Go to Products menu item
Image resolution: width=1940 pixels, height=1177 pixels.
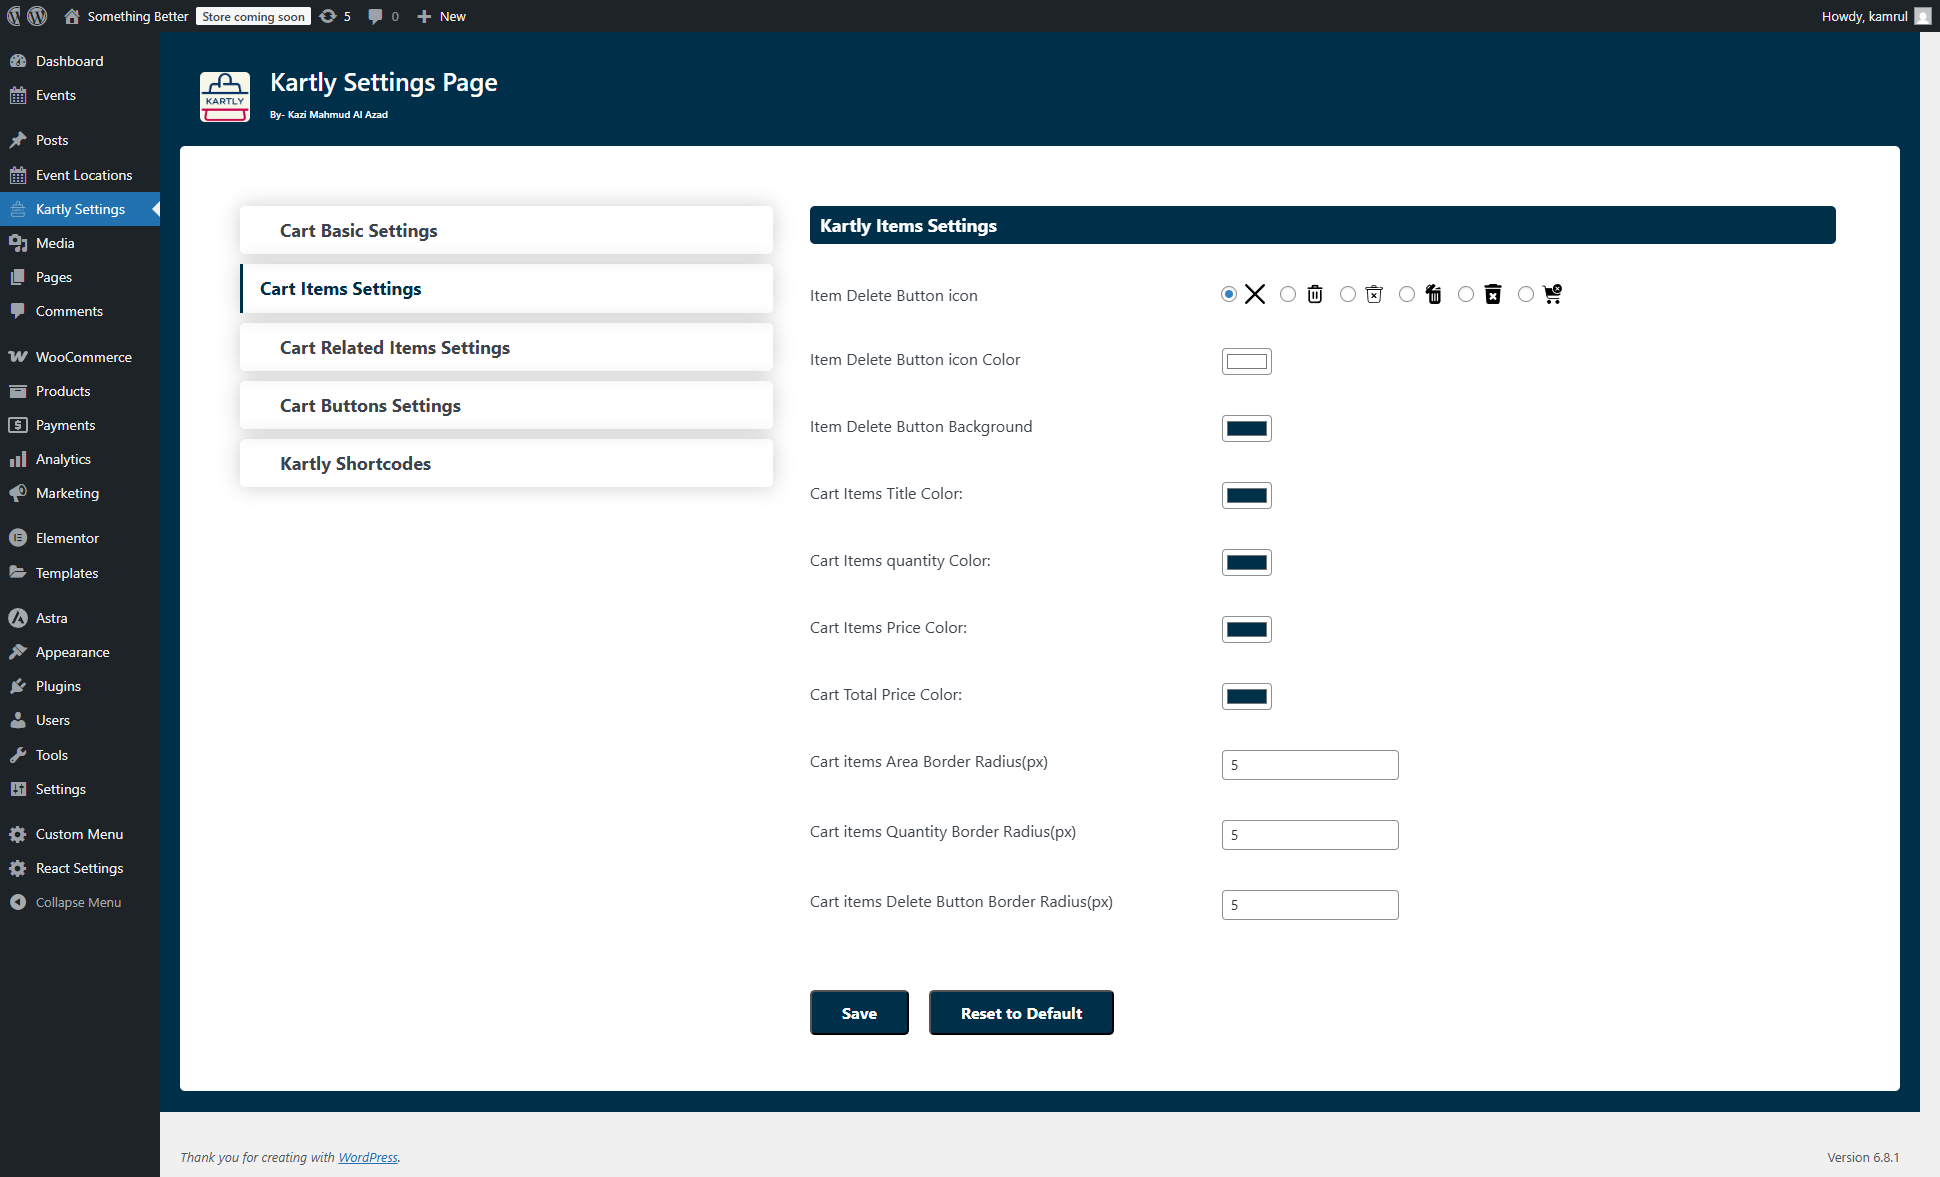(x=80, y=391)
